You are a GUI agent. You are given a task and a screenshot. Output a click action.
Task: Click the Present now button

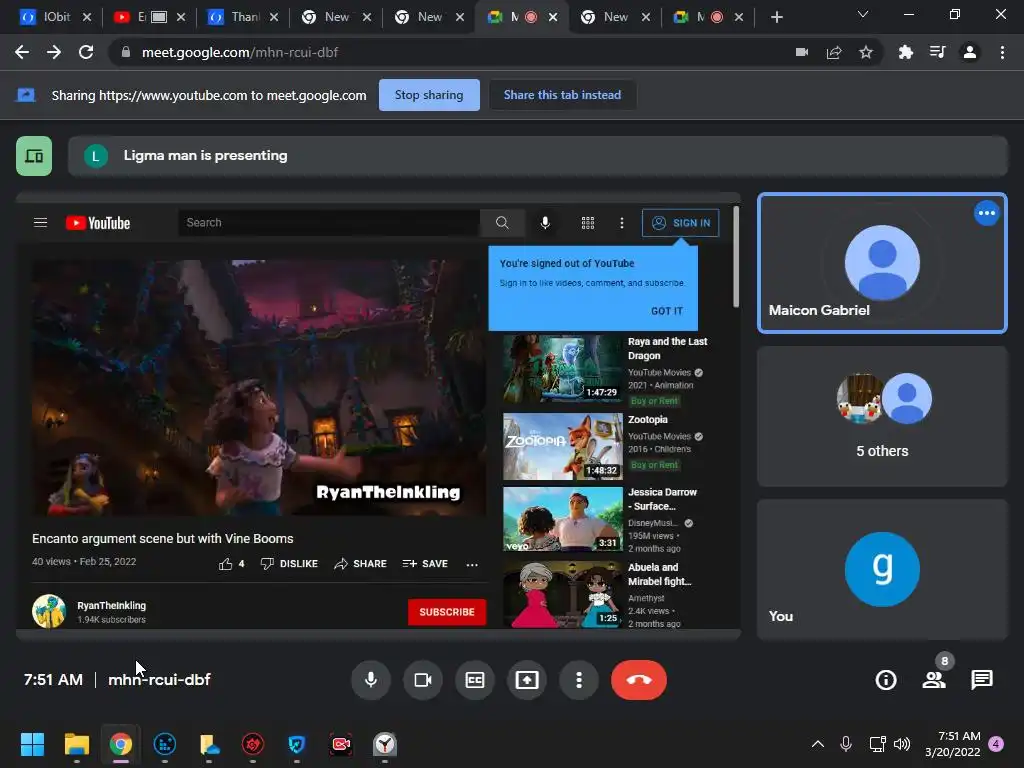coord(527,680)
